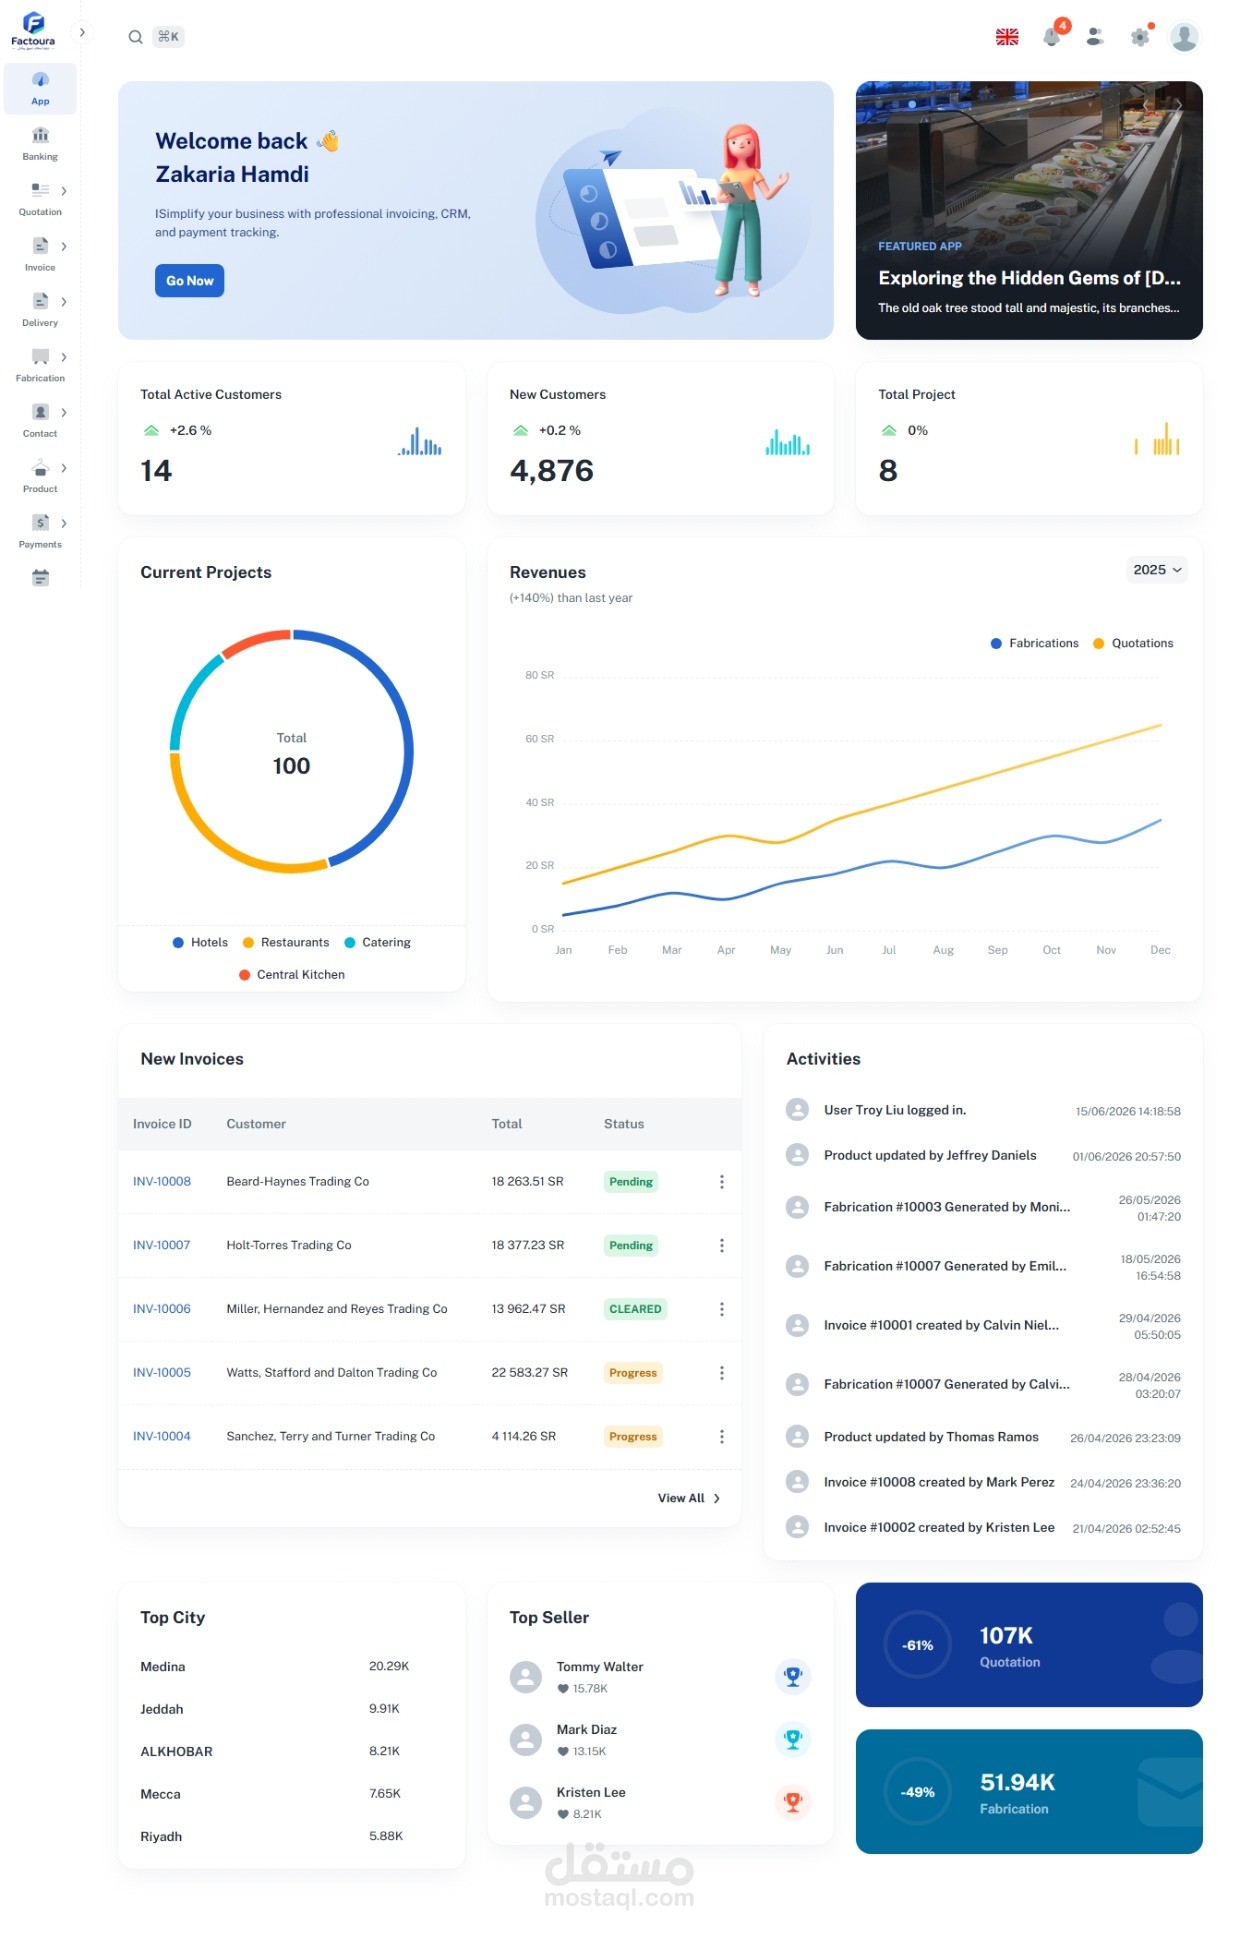Click the Factoura logo
The height and width of the screenshot is (1950, 1240).
pyautogui.click(x=33, y=30)
